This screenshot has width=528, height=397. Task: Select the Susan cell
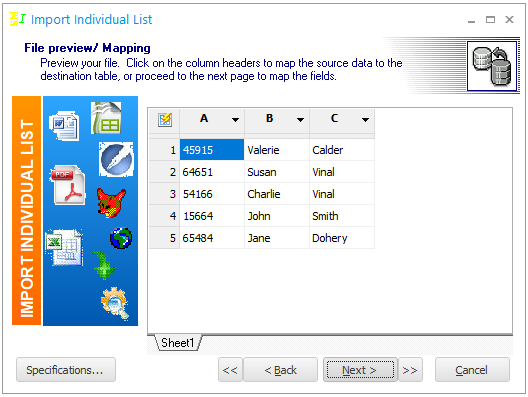277,172
